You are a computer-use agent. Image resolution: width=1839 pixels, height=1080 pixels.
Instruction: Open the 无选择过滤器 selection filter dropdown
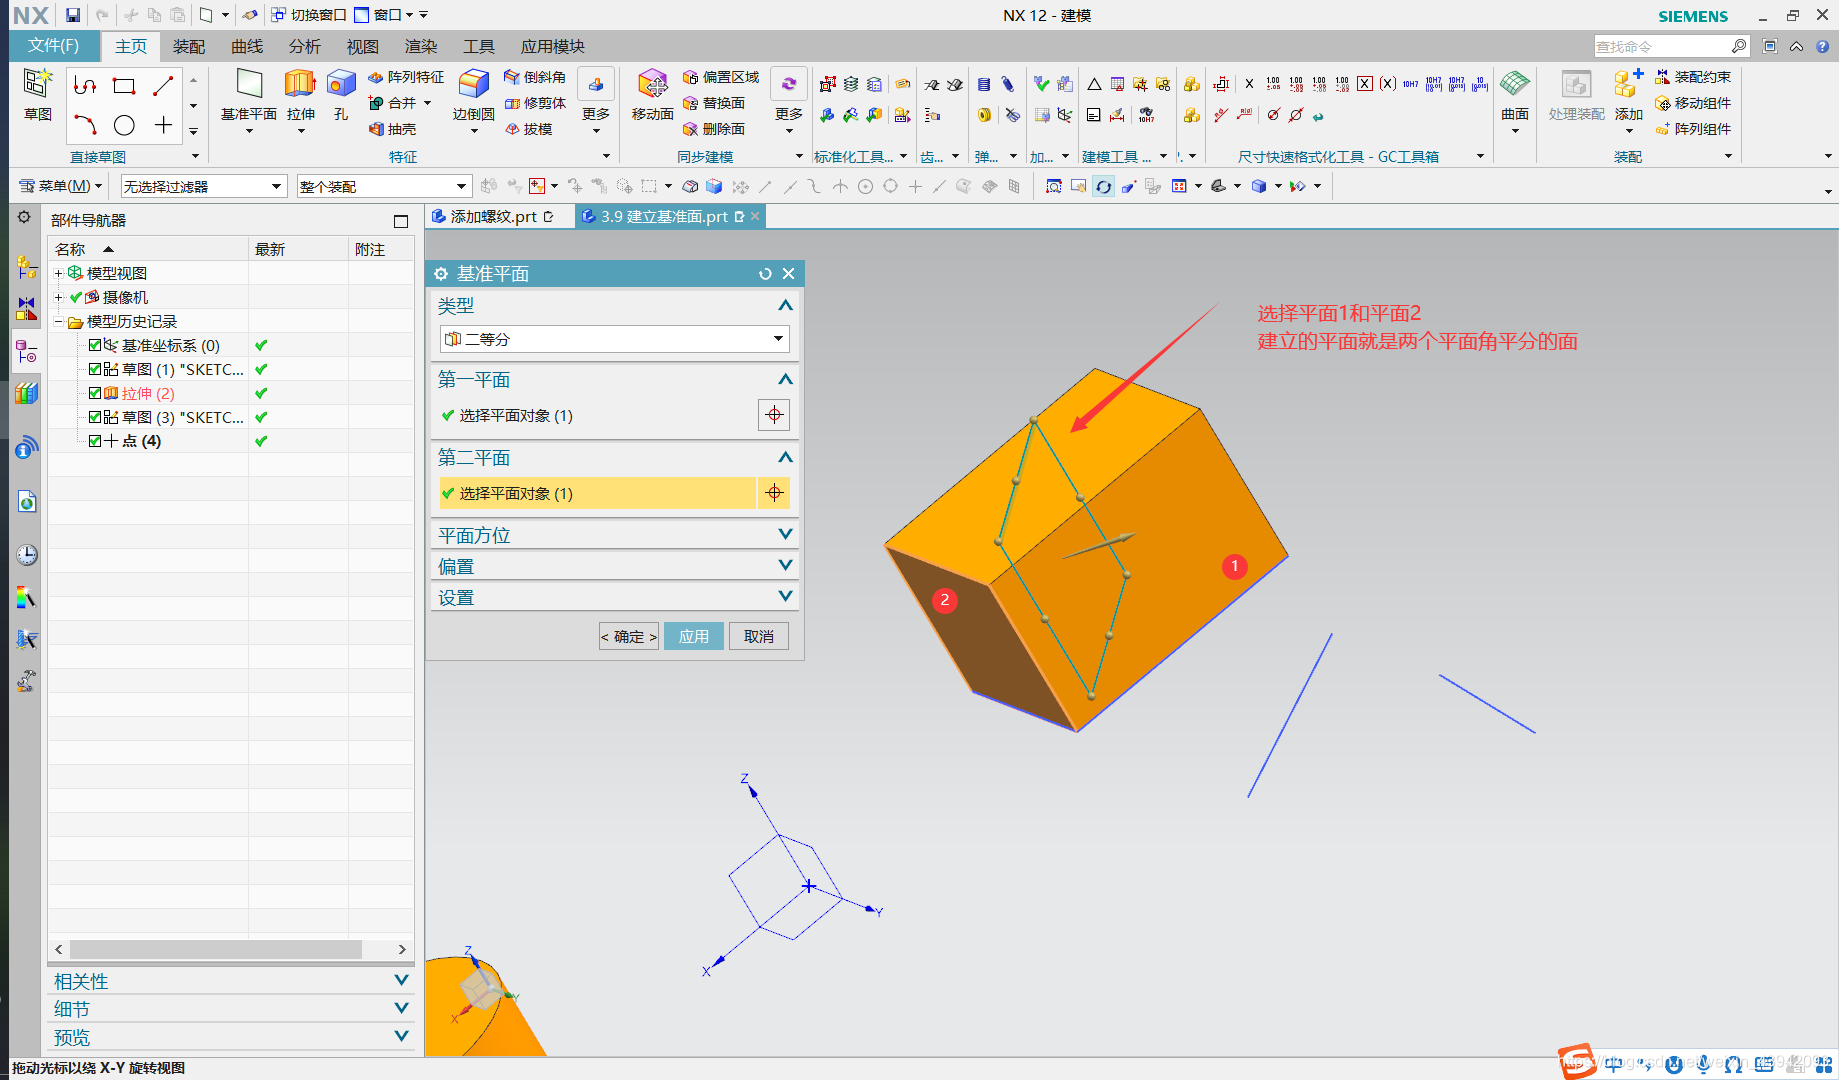[x=203, y=186]
